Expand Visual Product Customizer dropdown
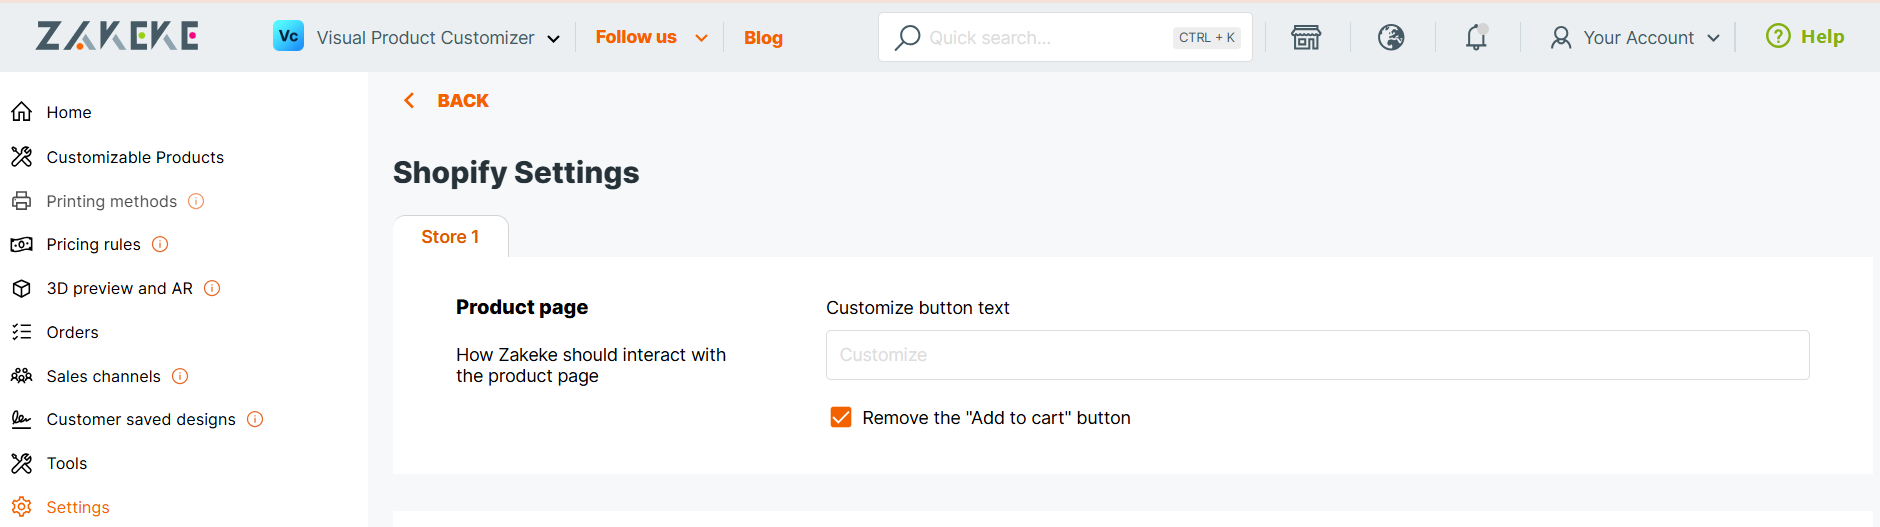 [417, 37]
